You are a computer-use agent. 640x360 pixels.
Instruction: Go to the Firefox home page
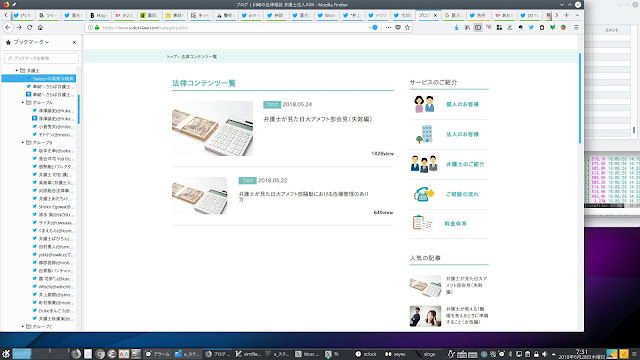pos(40,27)
